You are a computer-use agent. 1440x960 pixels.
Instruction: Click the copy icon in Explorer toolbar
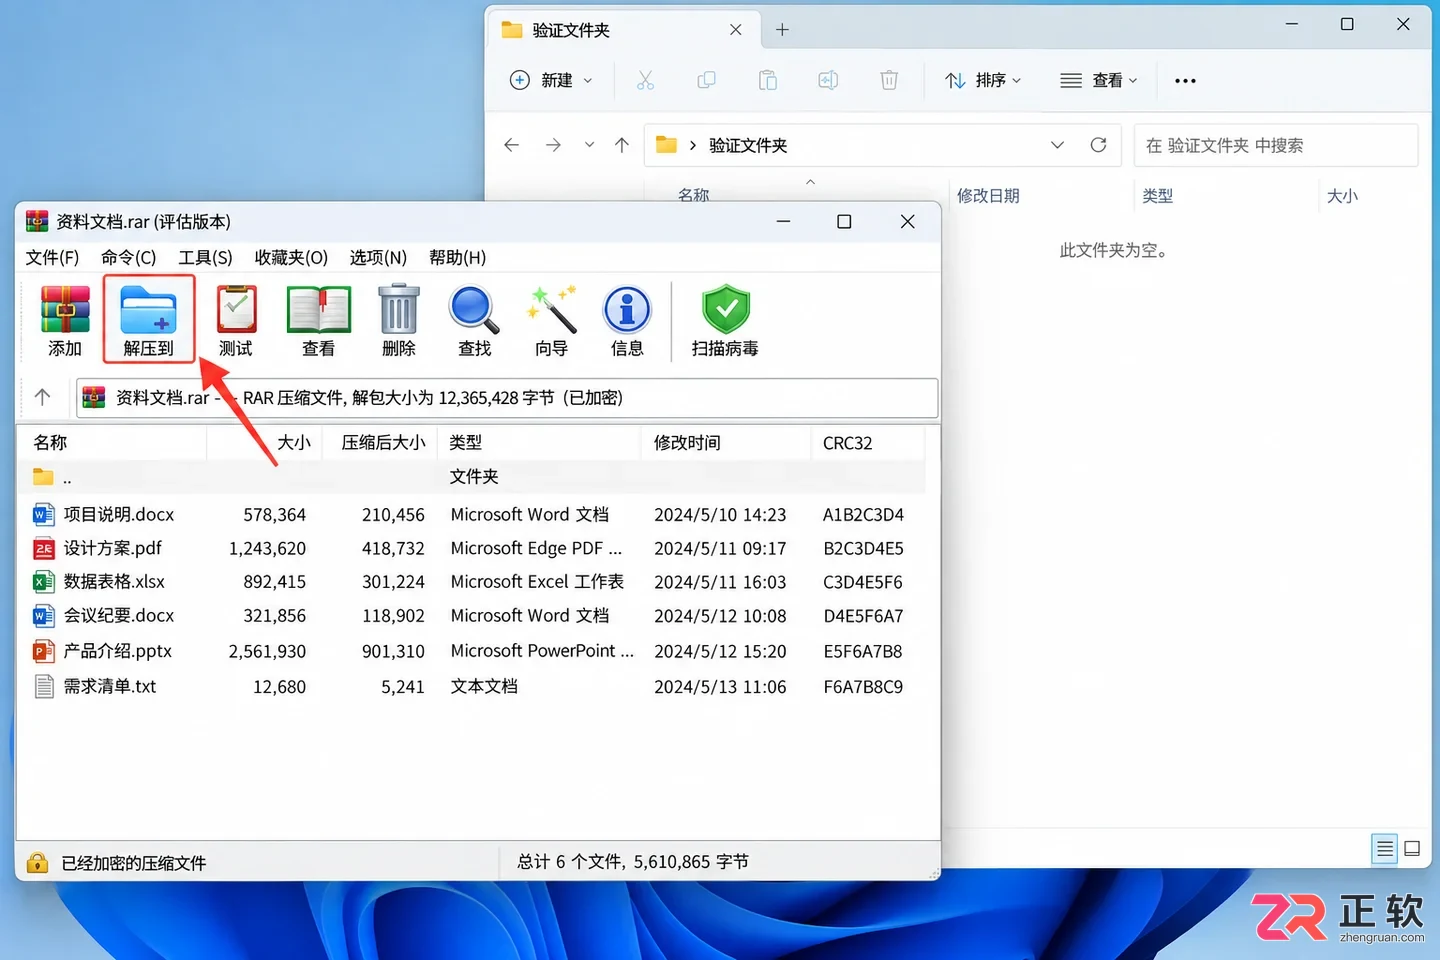pyautogui.click(x=706, y=80)
